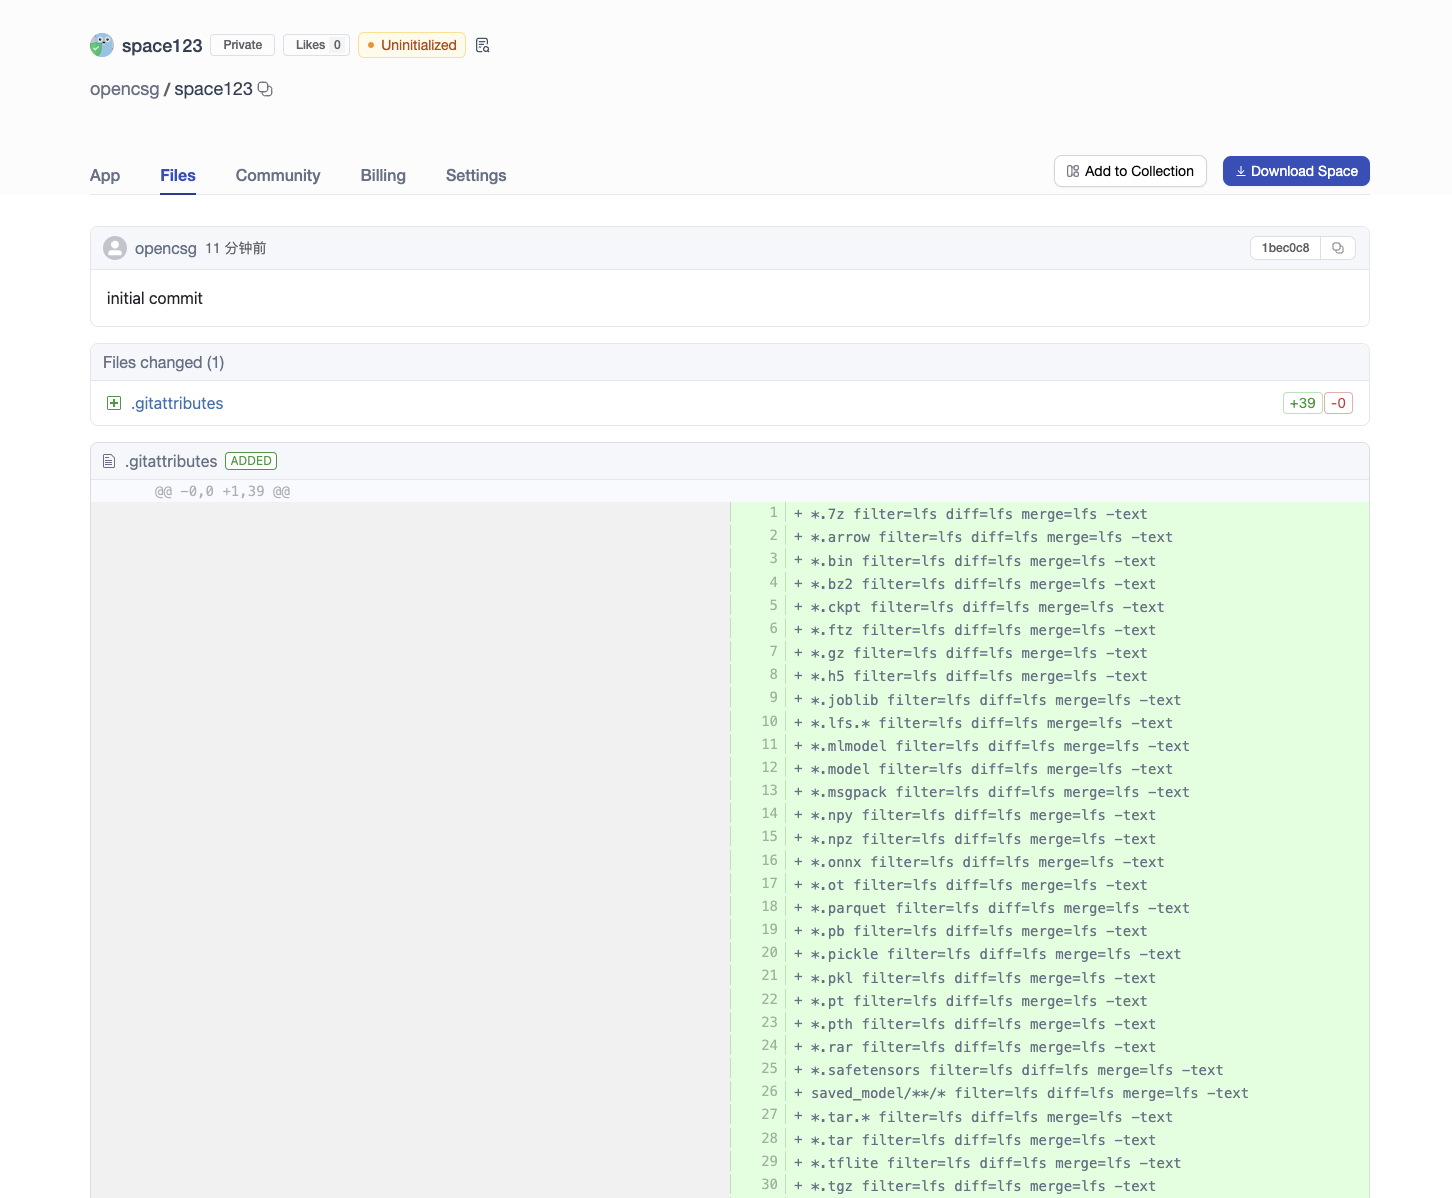The image size is (1452, 1198).
Task: Click the opencsg namespace link in the path
Action: point(124,89)
